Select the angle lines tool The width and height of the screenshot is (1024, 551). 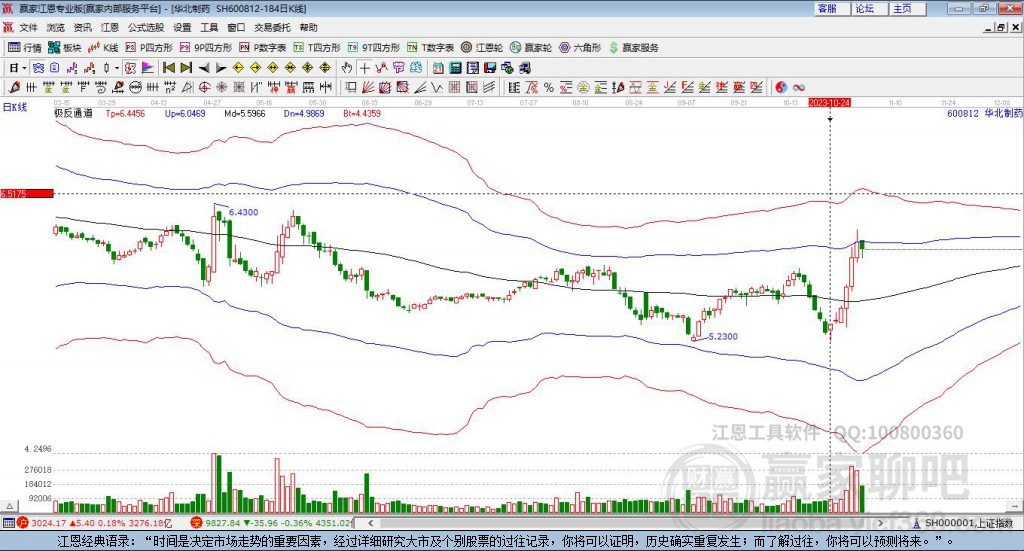click(x=419, y=87)
